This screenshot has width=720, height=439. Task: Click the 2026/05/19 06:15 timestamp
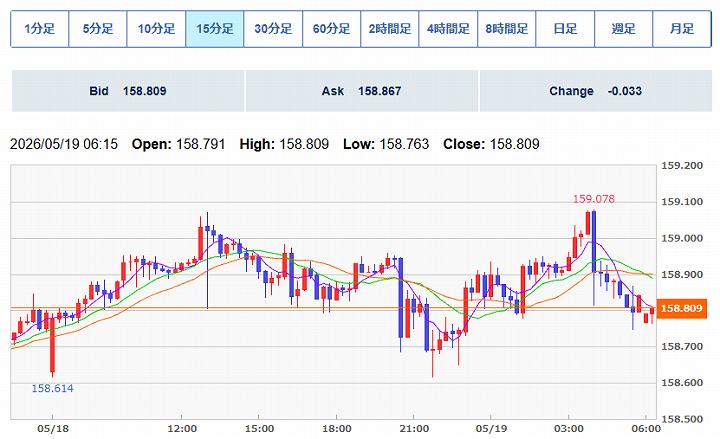click(x=64, y=144)
